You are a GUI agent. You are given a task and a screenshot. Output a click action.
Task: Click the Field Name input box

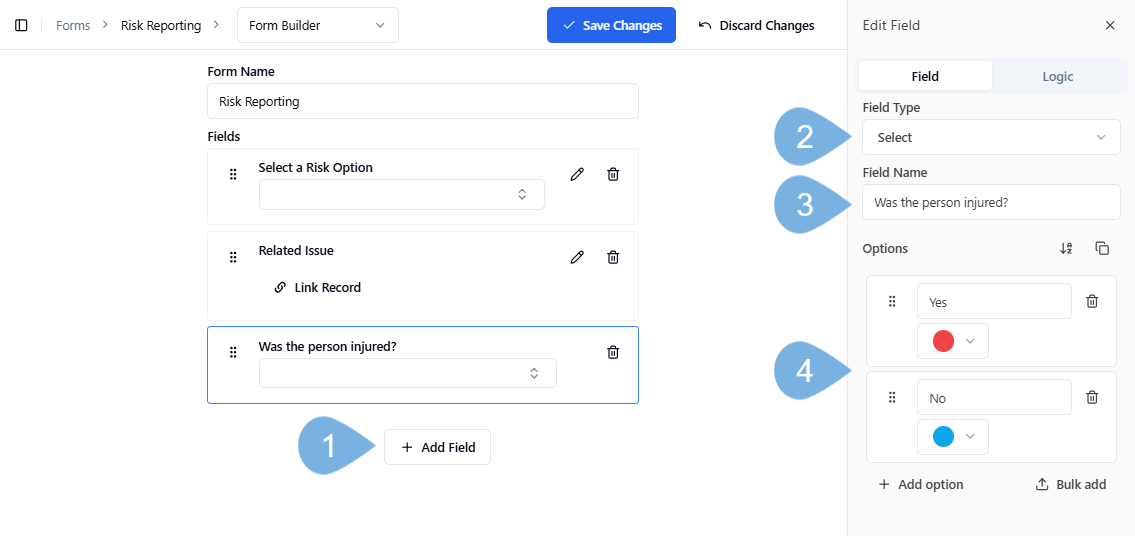point(991,202)
